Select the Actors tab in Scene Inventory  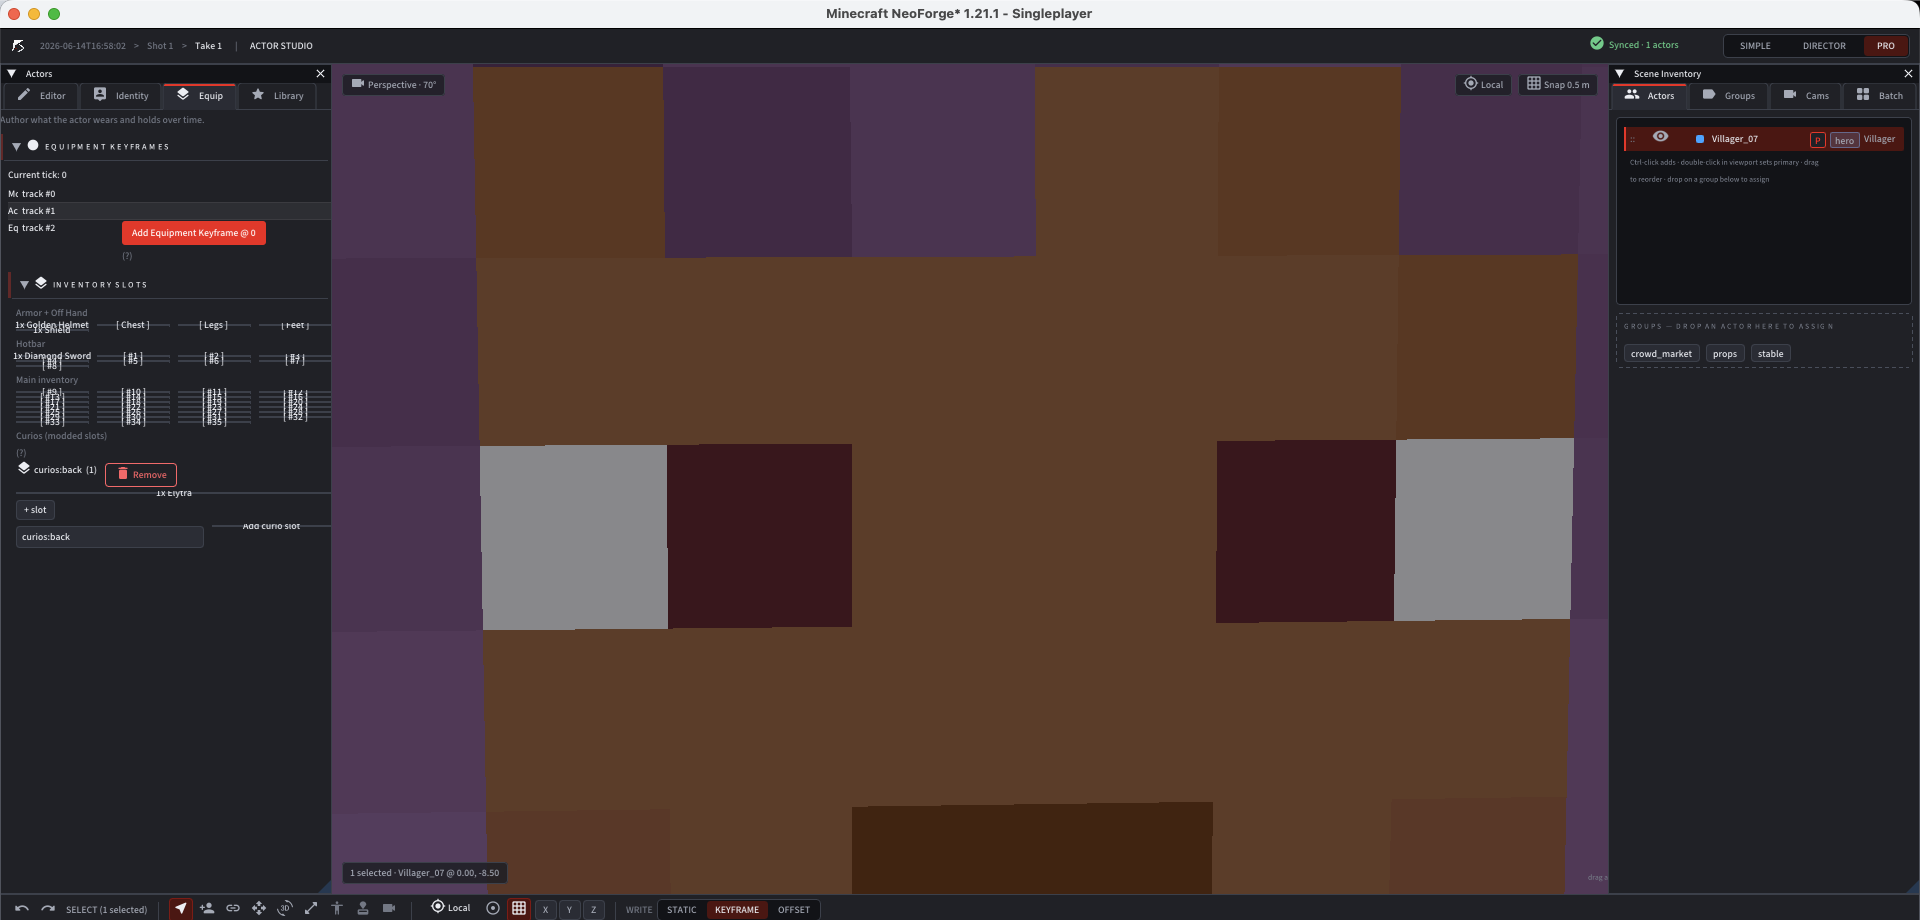(x=1650, y=95)
